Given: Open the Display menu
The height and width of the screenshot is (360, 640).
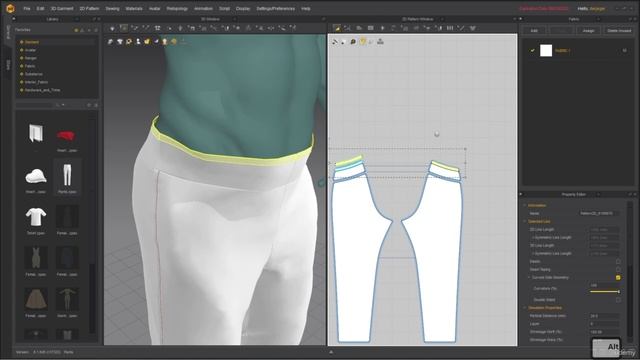Looking at the screenshot, I should pyautogui.click(x=243, y=9).
